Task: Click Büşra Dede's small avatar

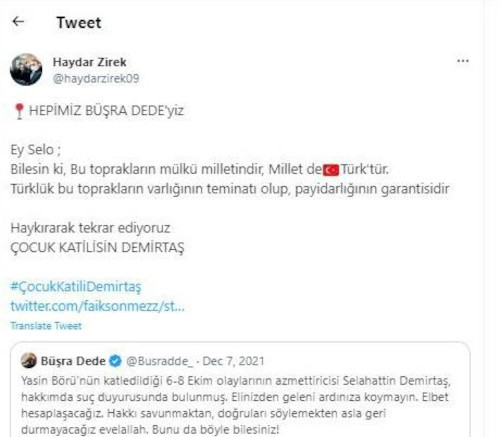Action: [x=29, y=360]
